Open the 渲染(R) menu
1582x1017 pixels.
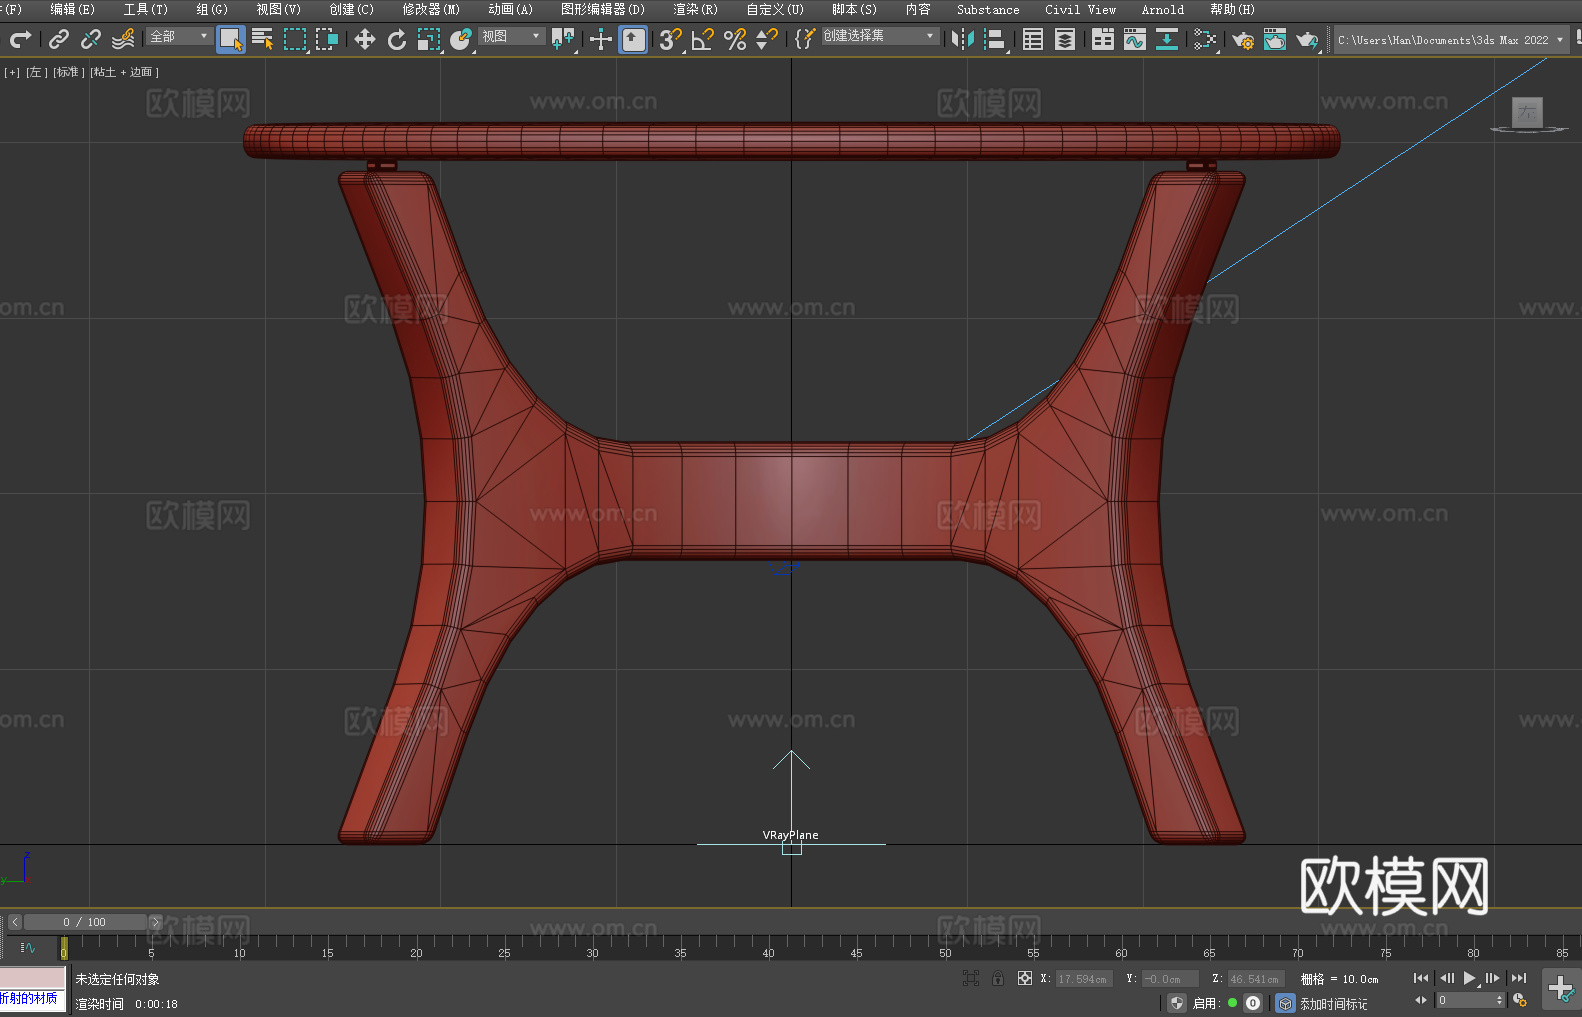[695, 9]
